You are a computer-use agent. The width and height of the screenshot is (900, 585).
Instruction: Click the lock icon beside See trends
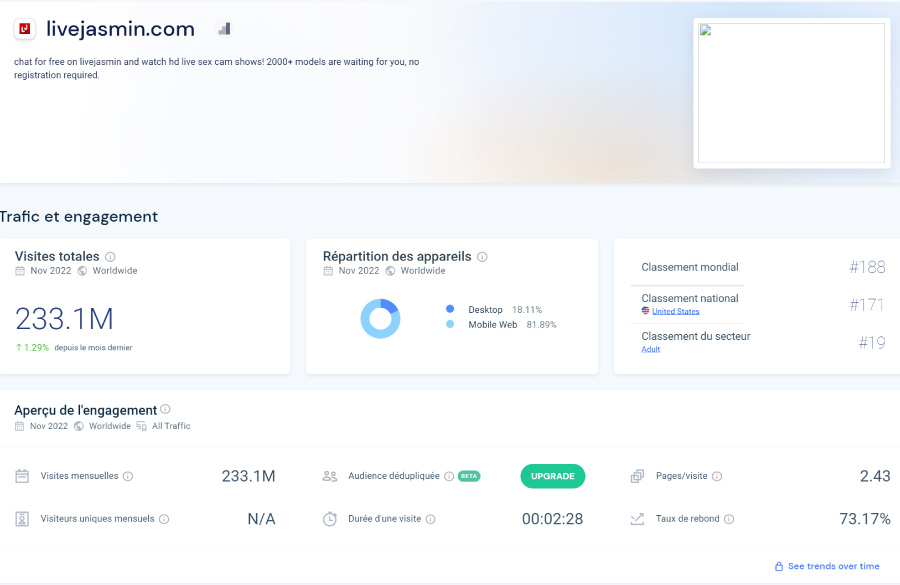pos(779,567)
